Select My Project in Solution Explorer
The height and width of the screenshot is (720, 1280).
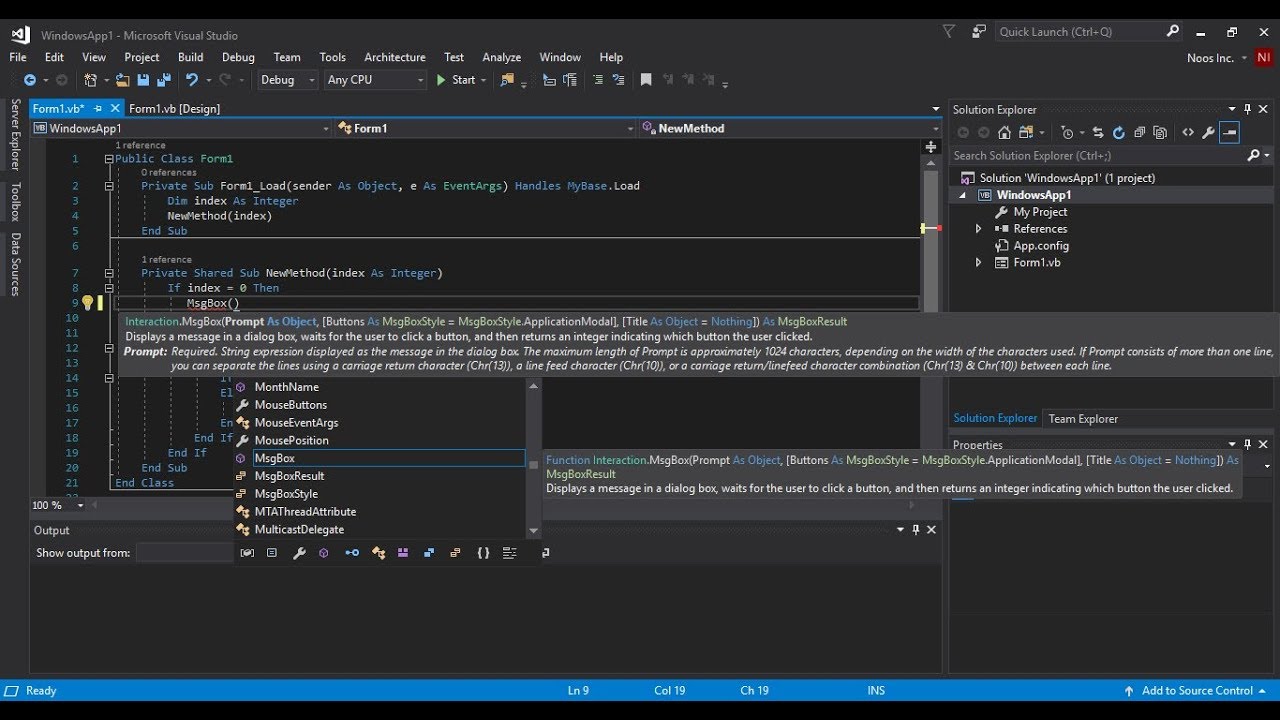[1040, 212]
